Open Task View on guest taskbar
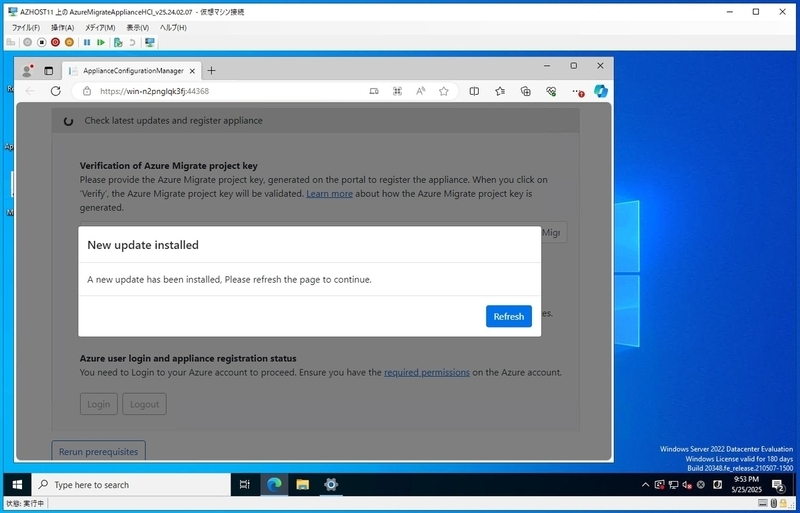The width and height of the screenshot is (800, 513). coord(244,484)
